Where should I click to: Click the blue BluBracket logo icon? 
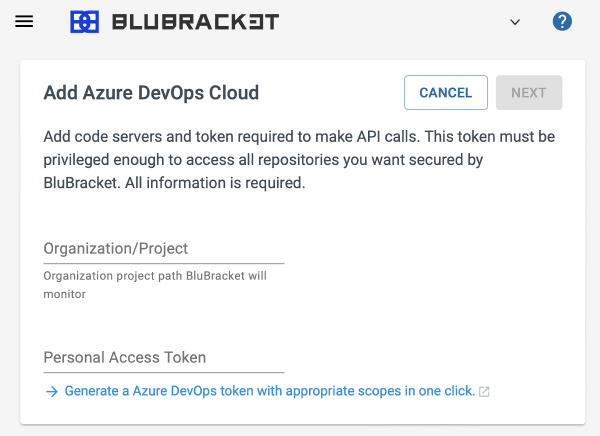click(85, 21)
